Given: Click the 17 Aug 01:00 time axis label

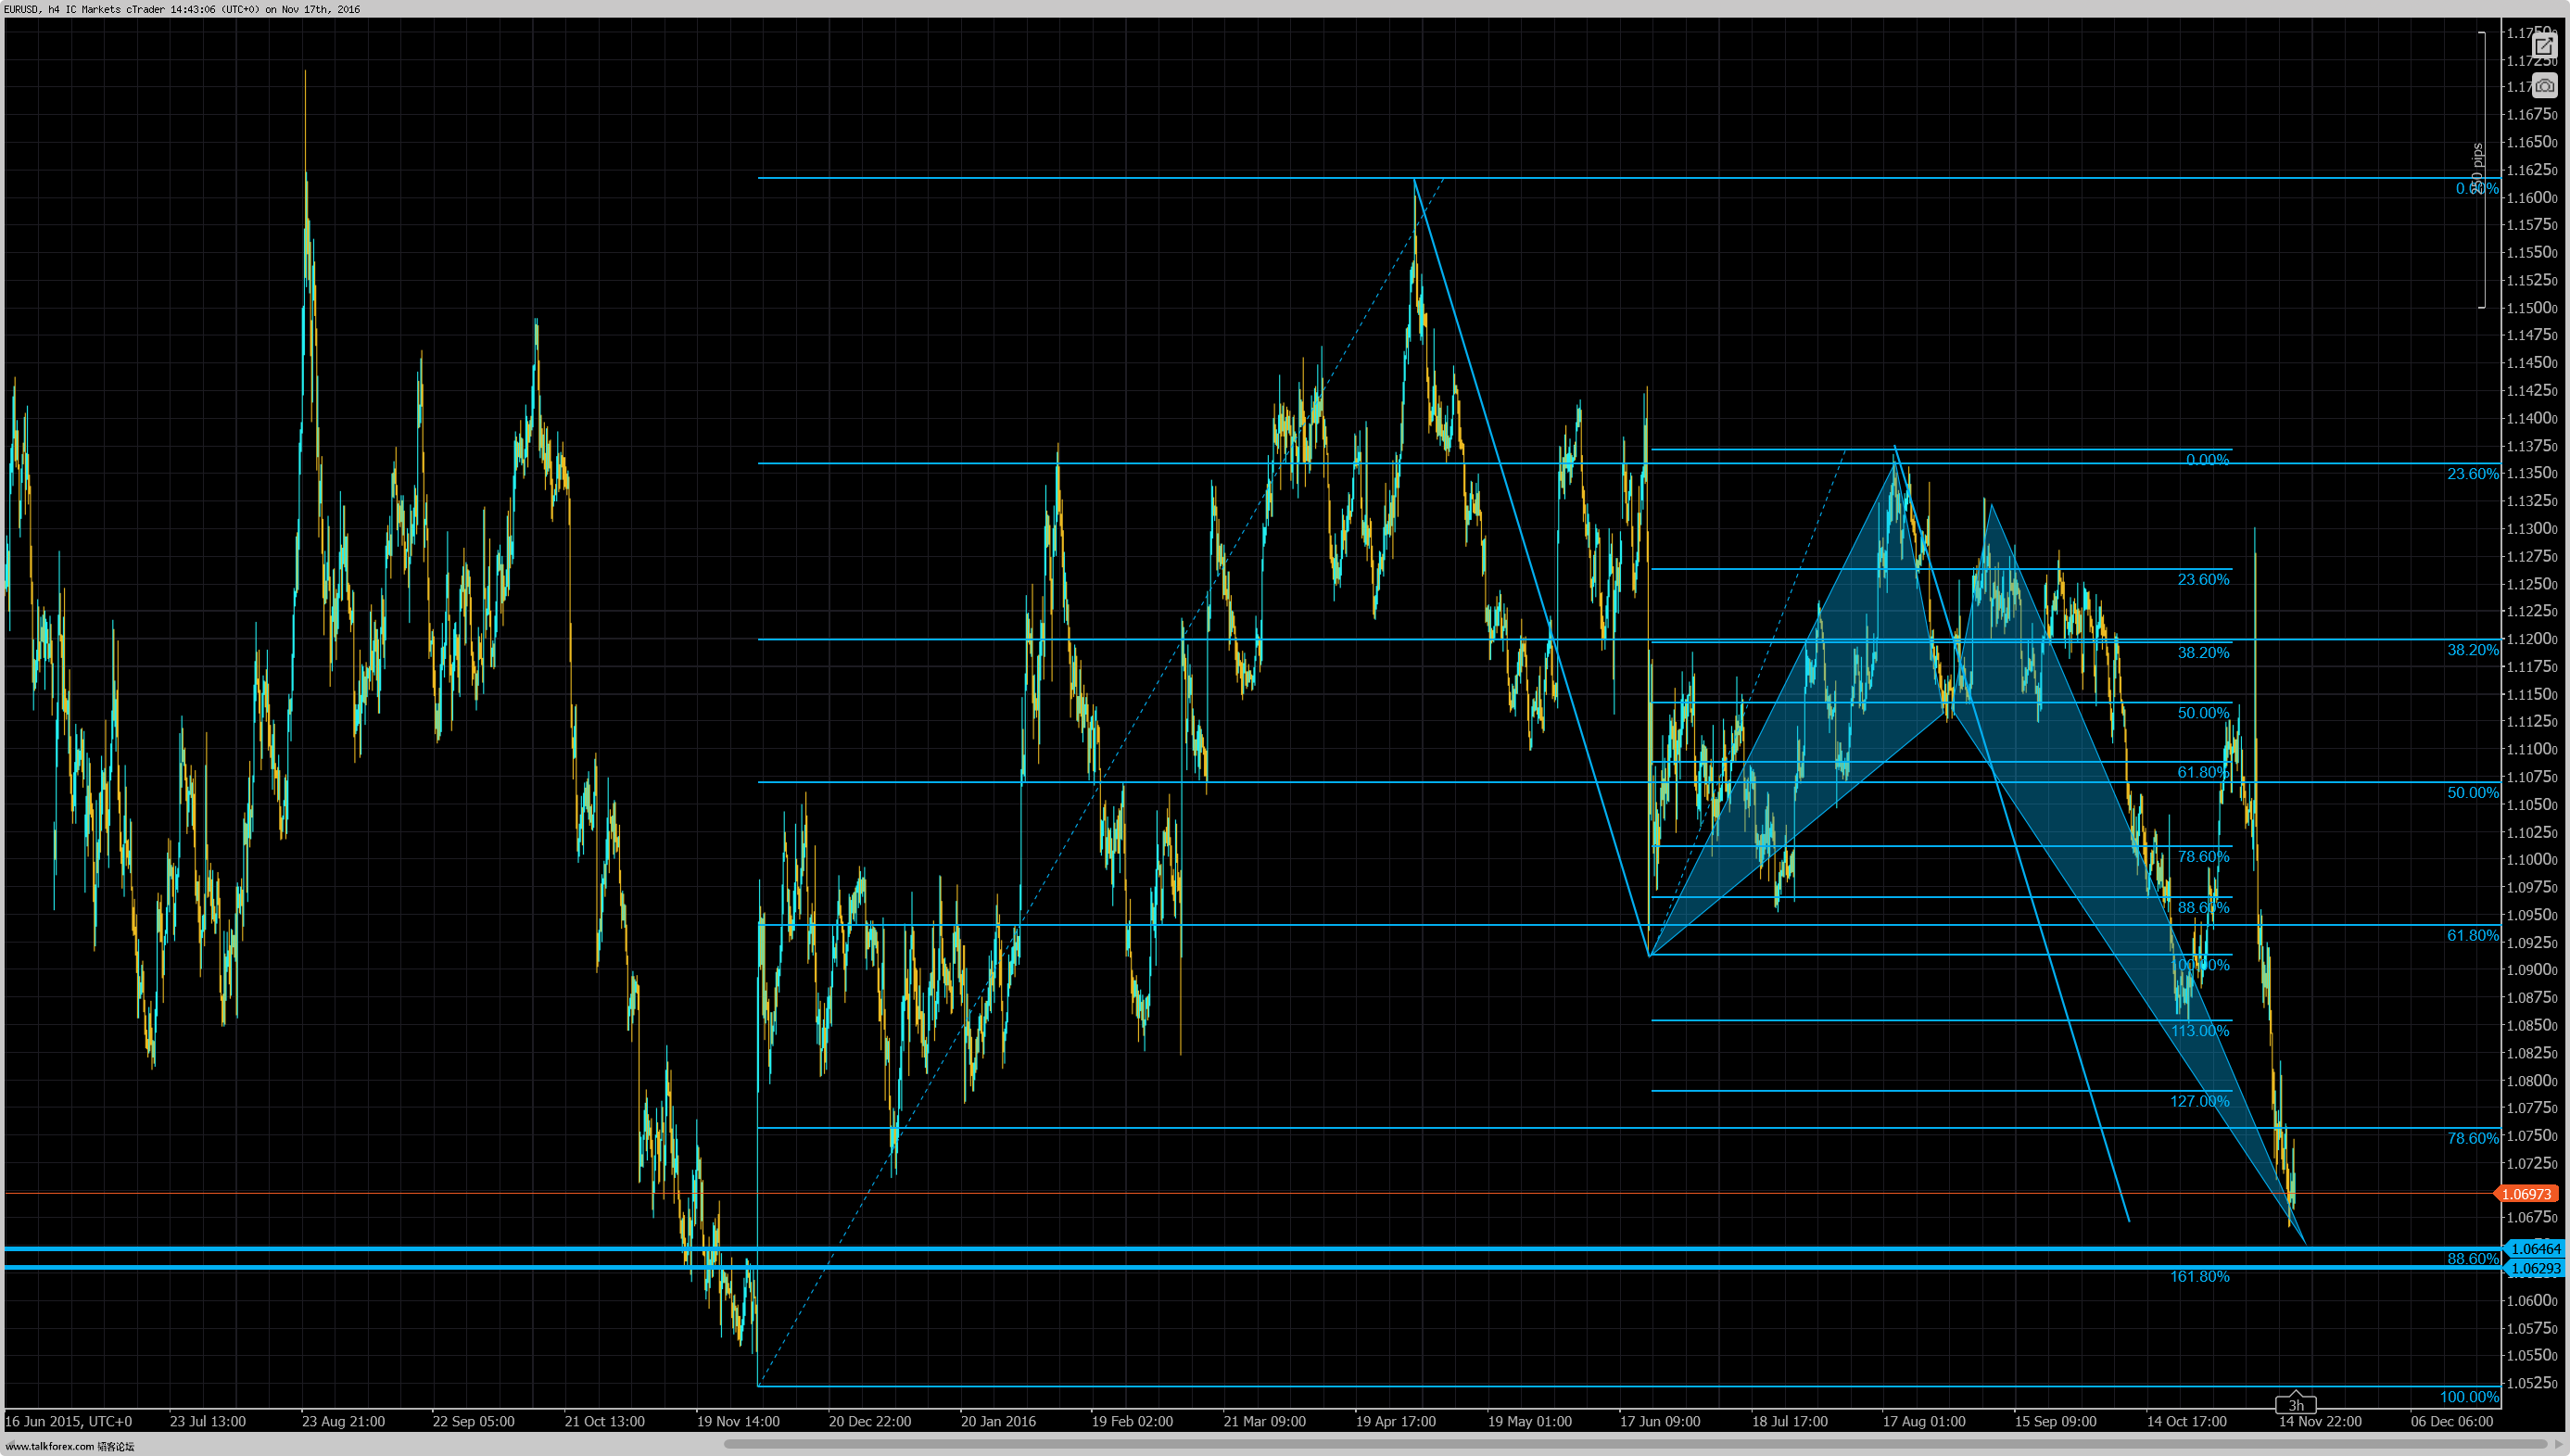Looking at the screenshot, I should click(1923, 1421).
